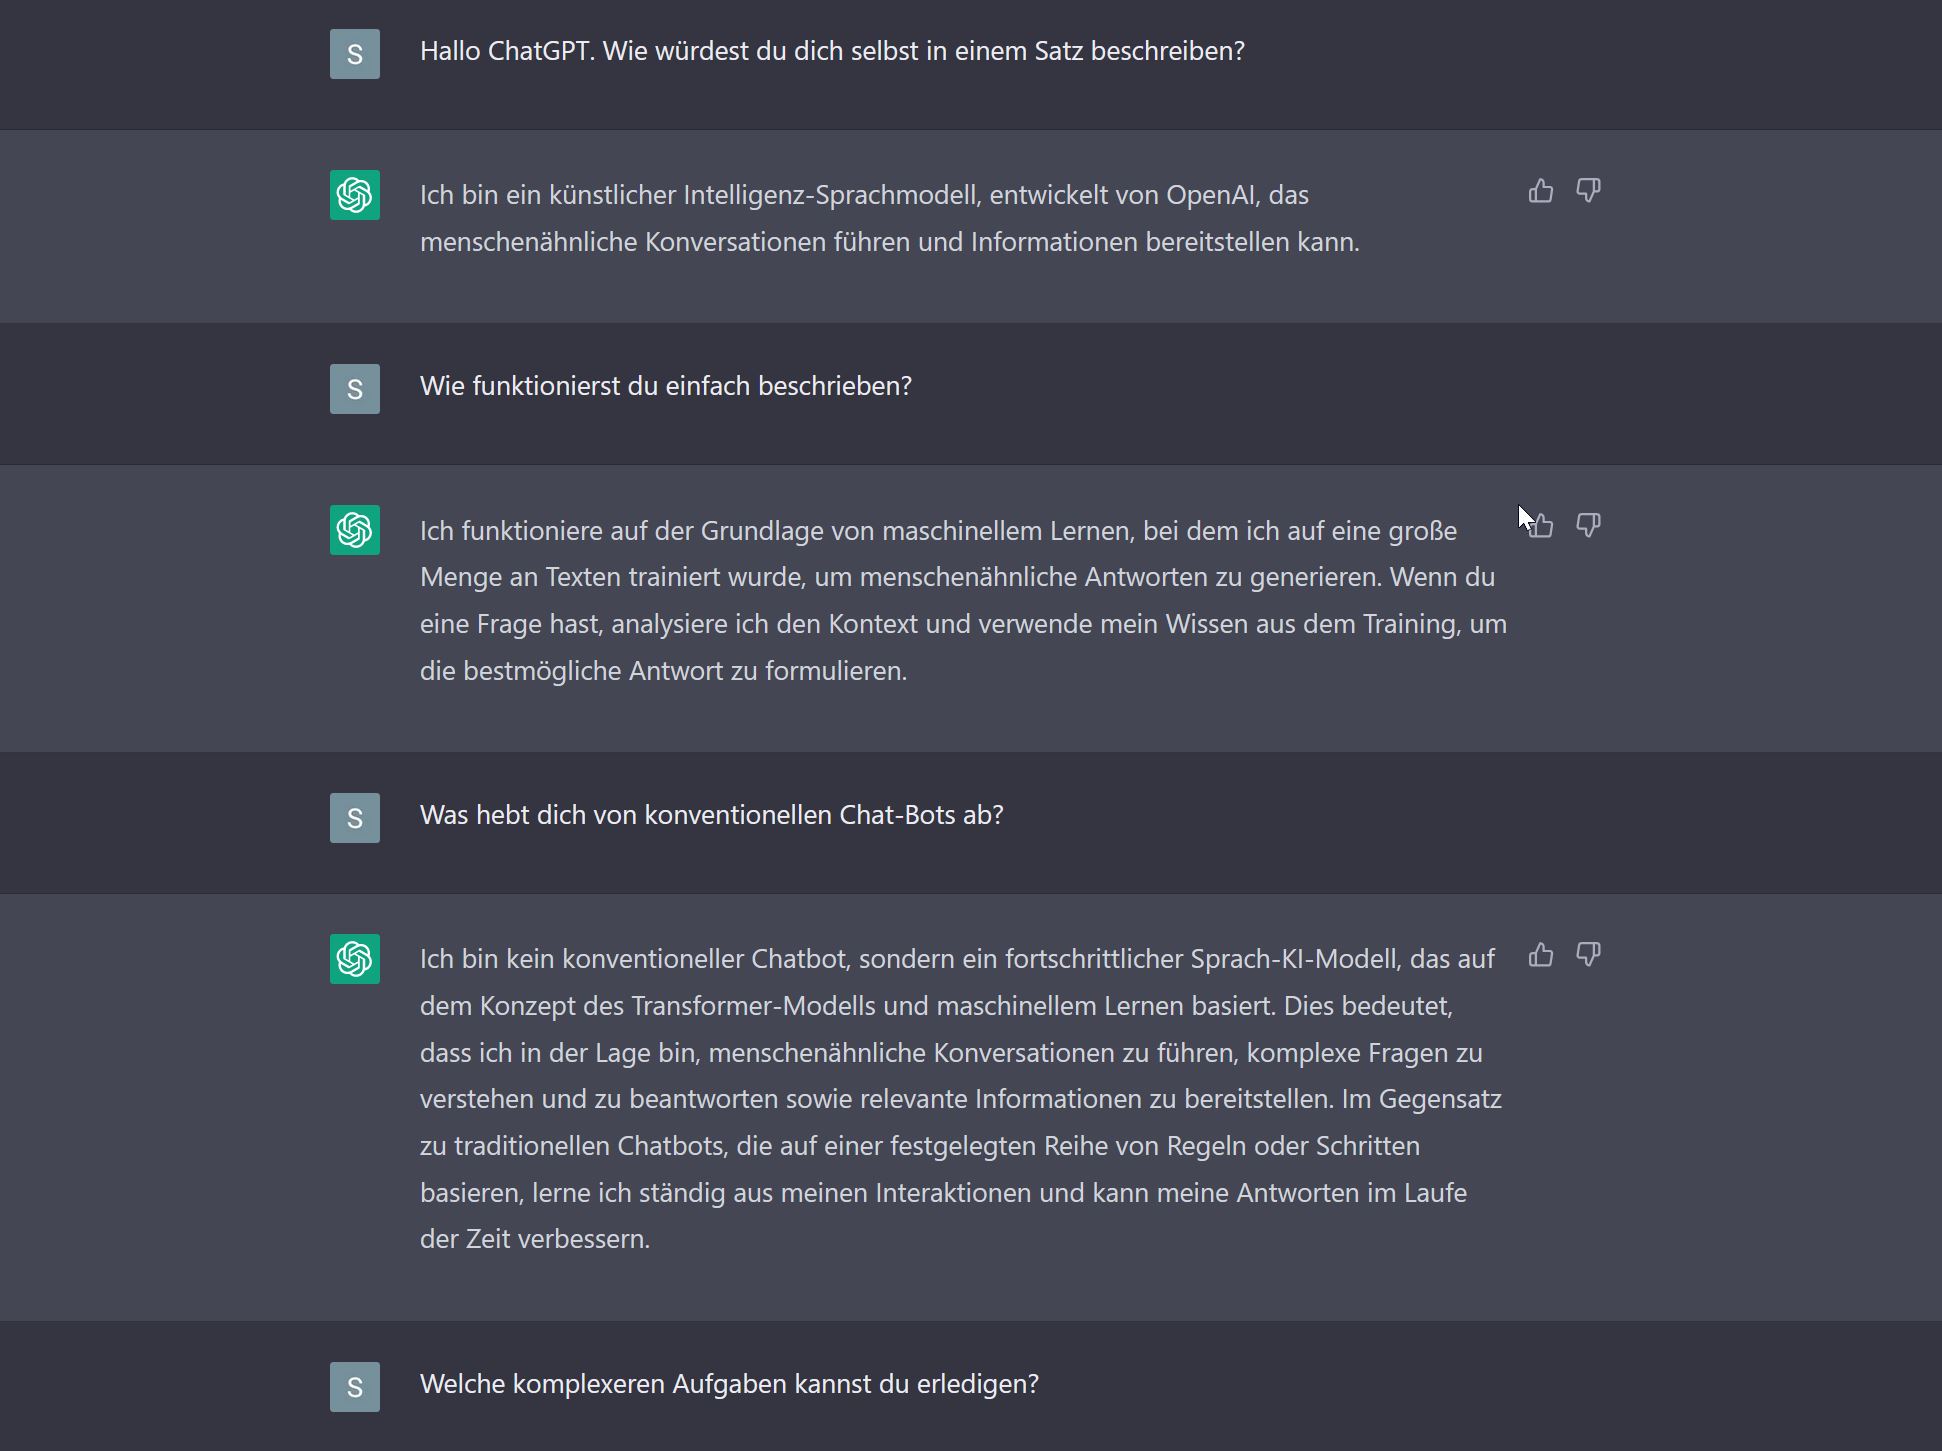Thumbs down the "künstlicher Intelligenz-Sprachmodell" answer
Image resolution: width=1942 pixels, height=1451 pixels.
pyautogui.click(x=1588, y=191)
